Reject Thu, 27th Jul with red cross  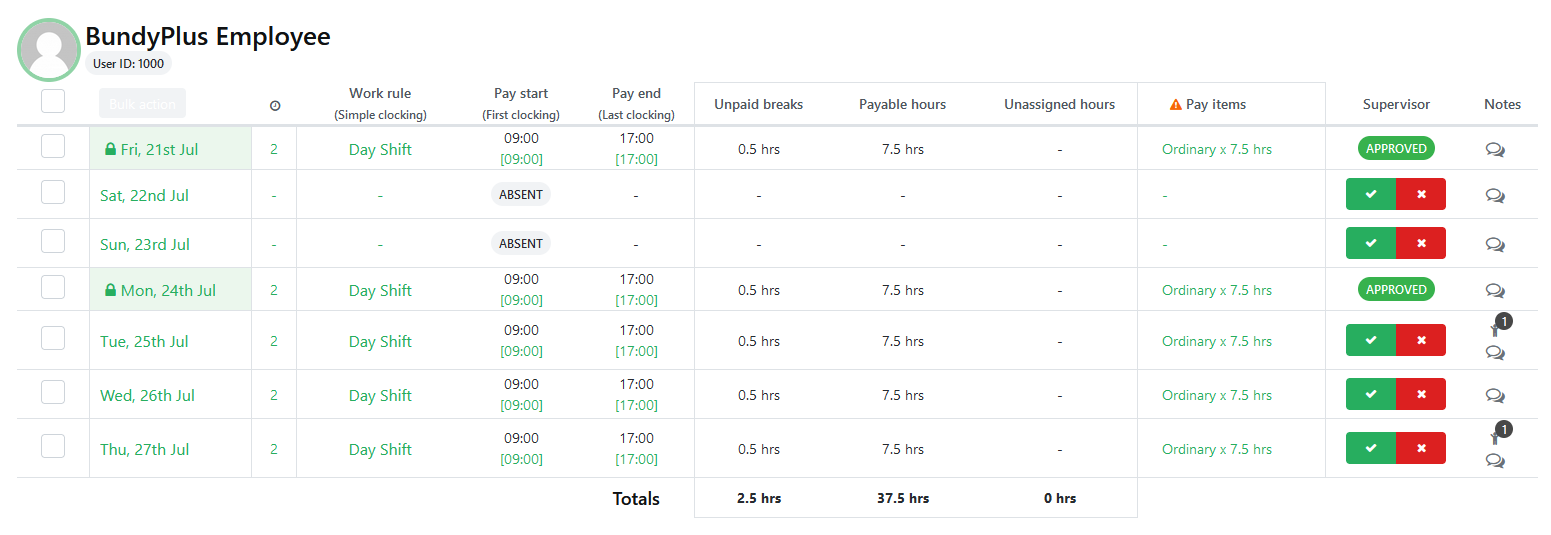point(1421,449)
